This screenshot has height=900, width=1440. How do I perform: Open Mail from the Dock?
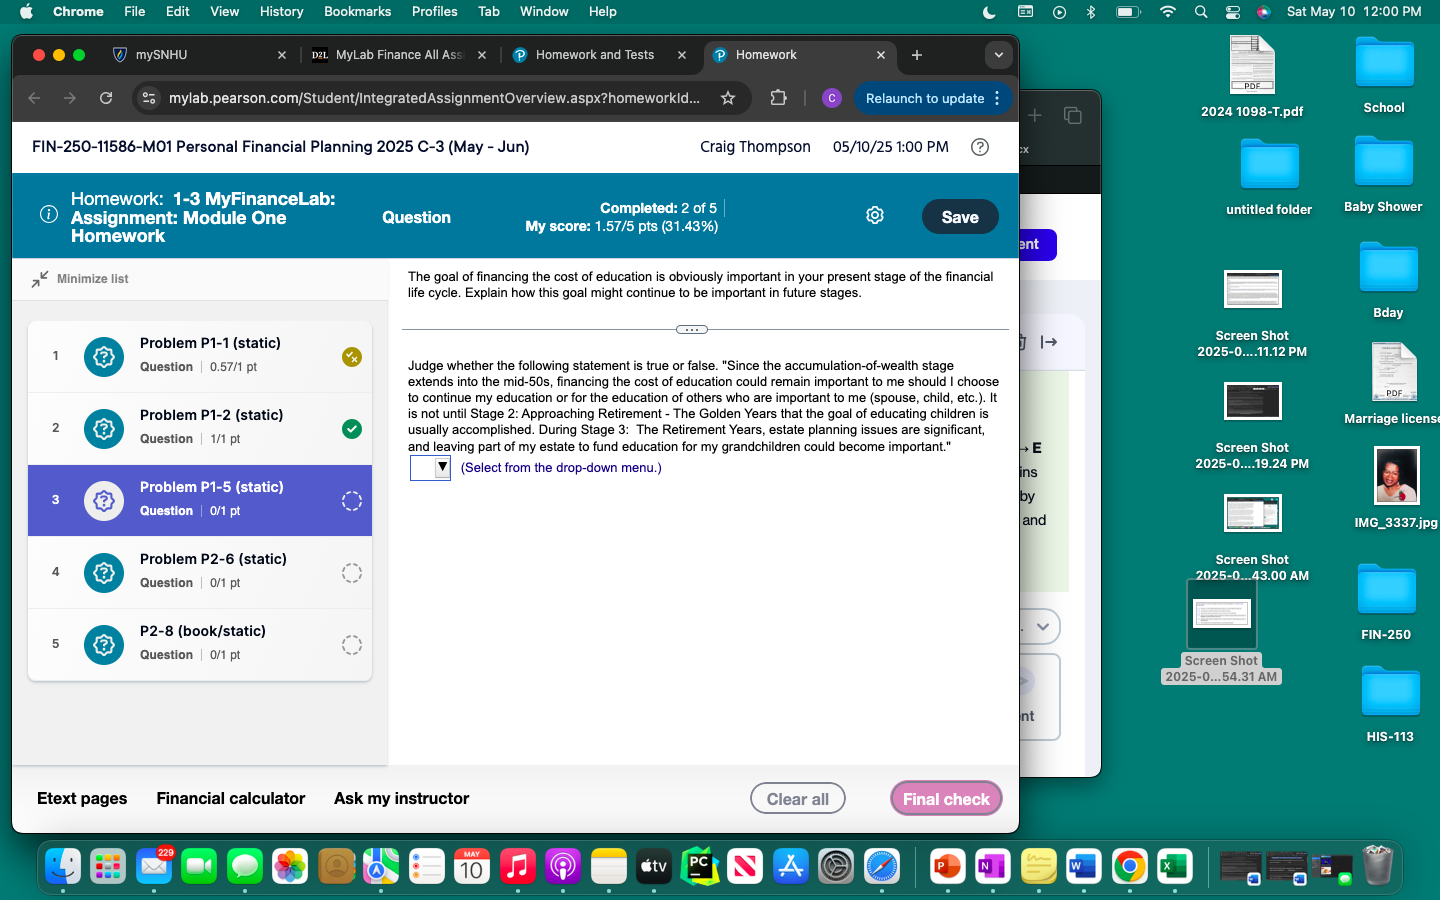coord(153,866)
